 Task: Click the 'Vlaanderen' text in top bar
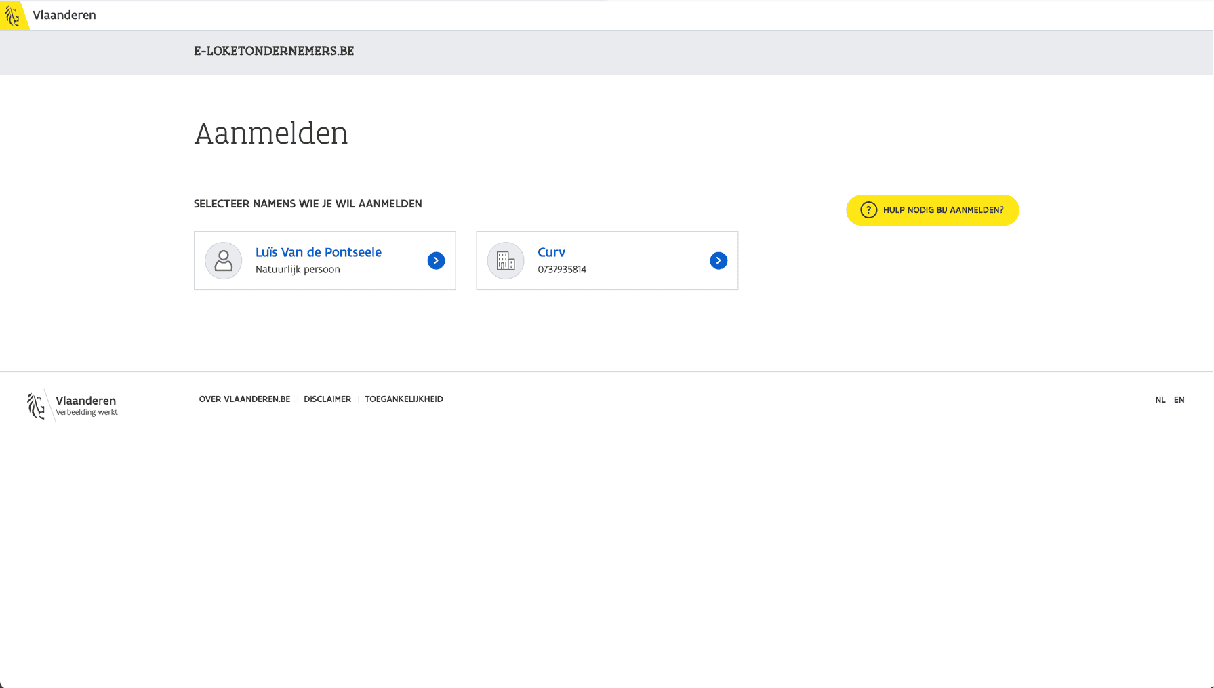[64, 15]
